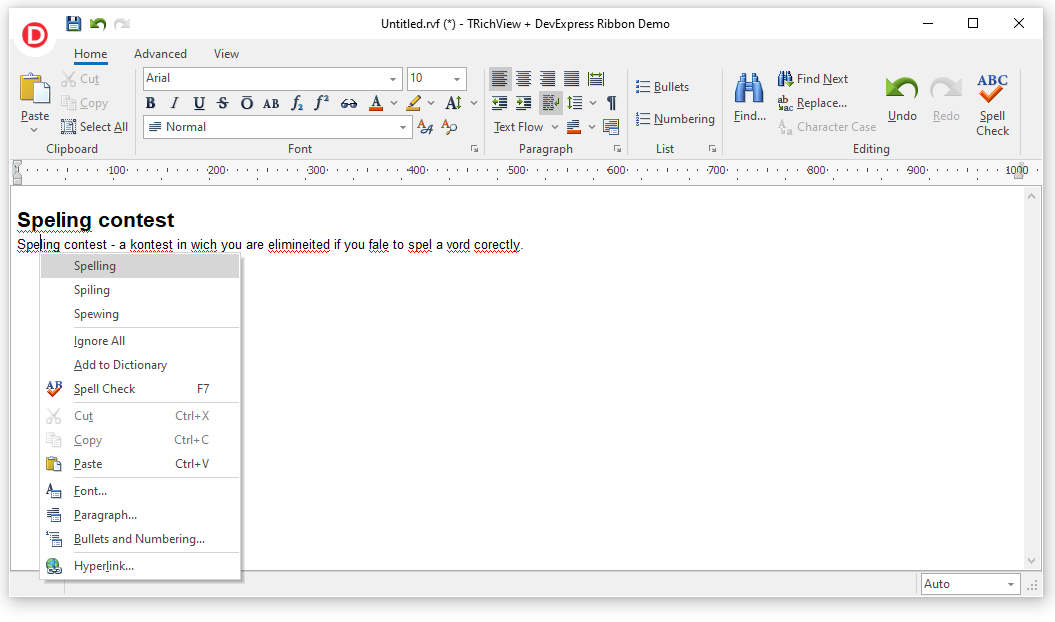
Task: Select 'Add to Dictionary' in context menu
Action: click(x=120, y=365)
